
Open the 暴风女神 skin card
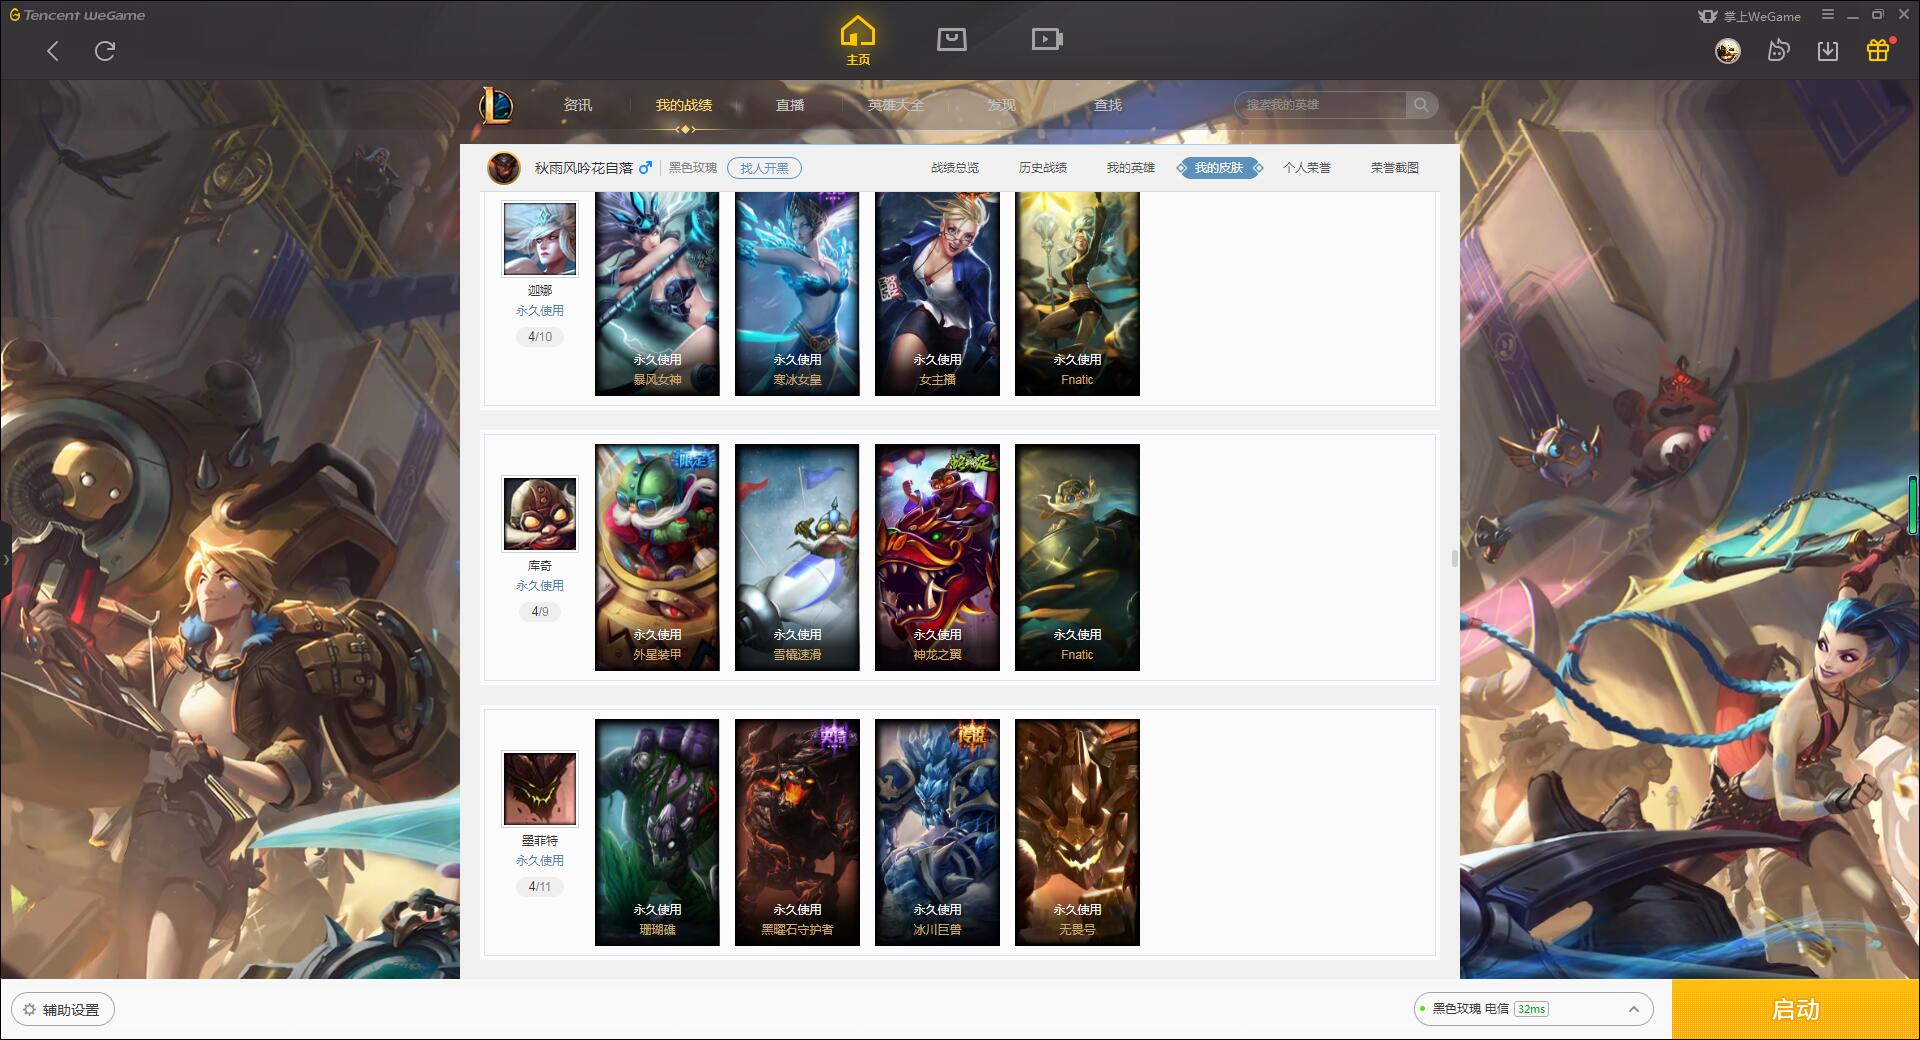[x=657, y=294]
